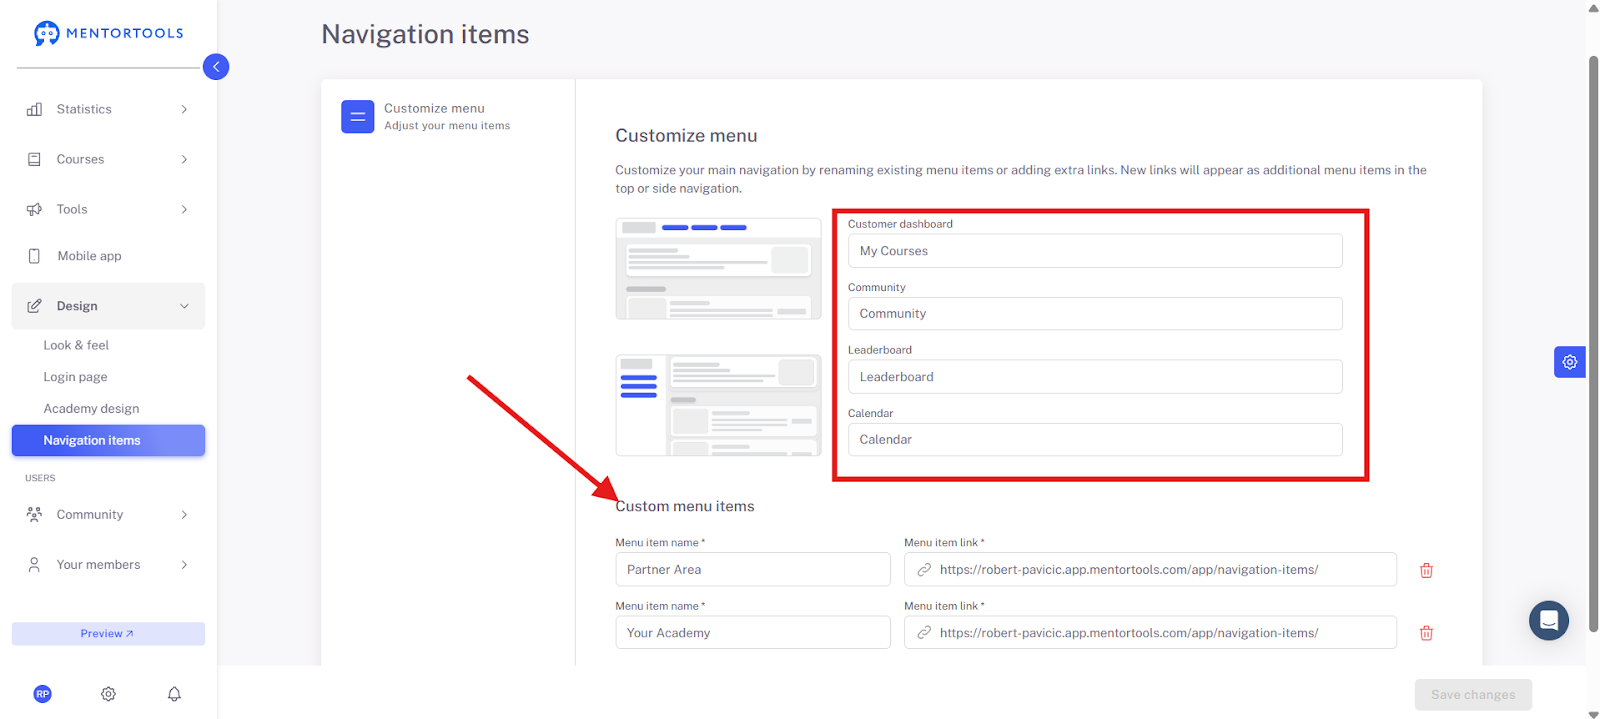The width and height of the screenshot is (1600, 719).
Task: Edit the Calendar name field
Action: point(1095,440)
